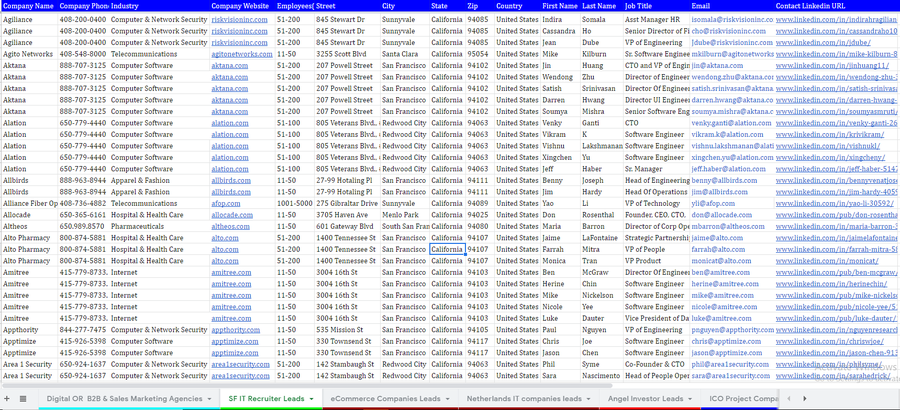Select the 94105 zip cell
Image resolution: width=900 pixels, height=420 pixels.
(x=479, y=329)
